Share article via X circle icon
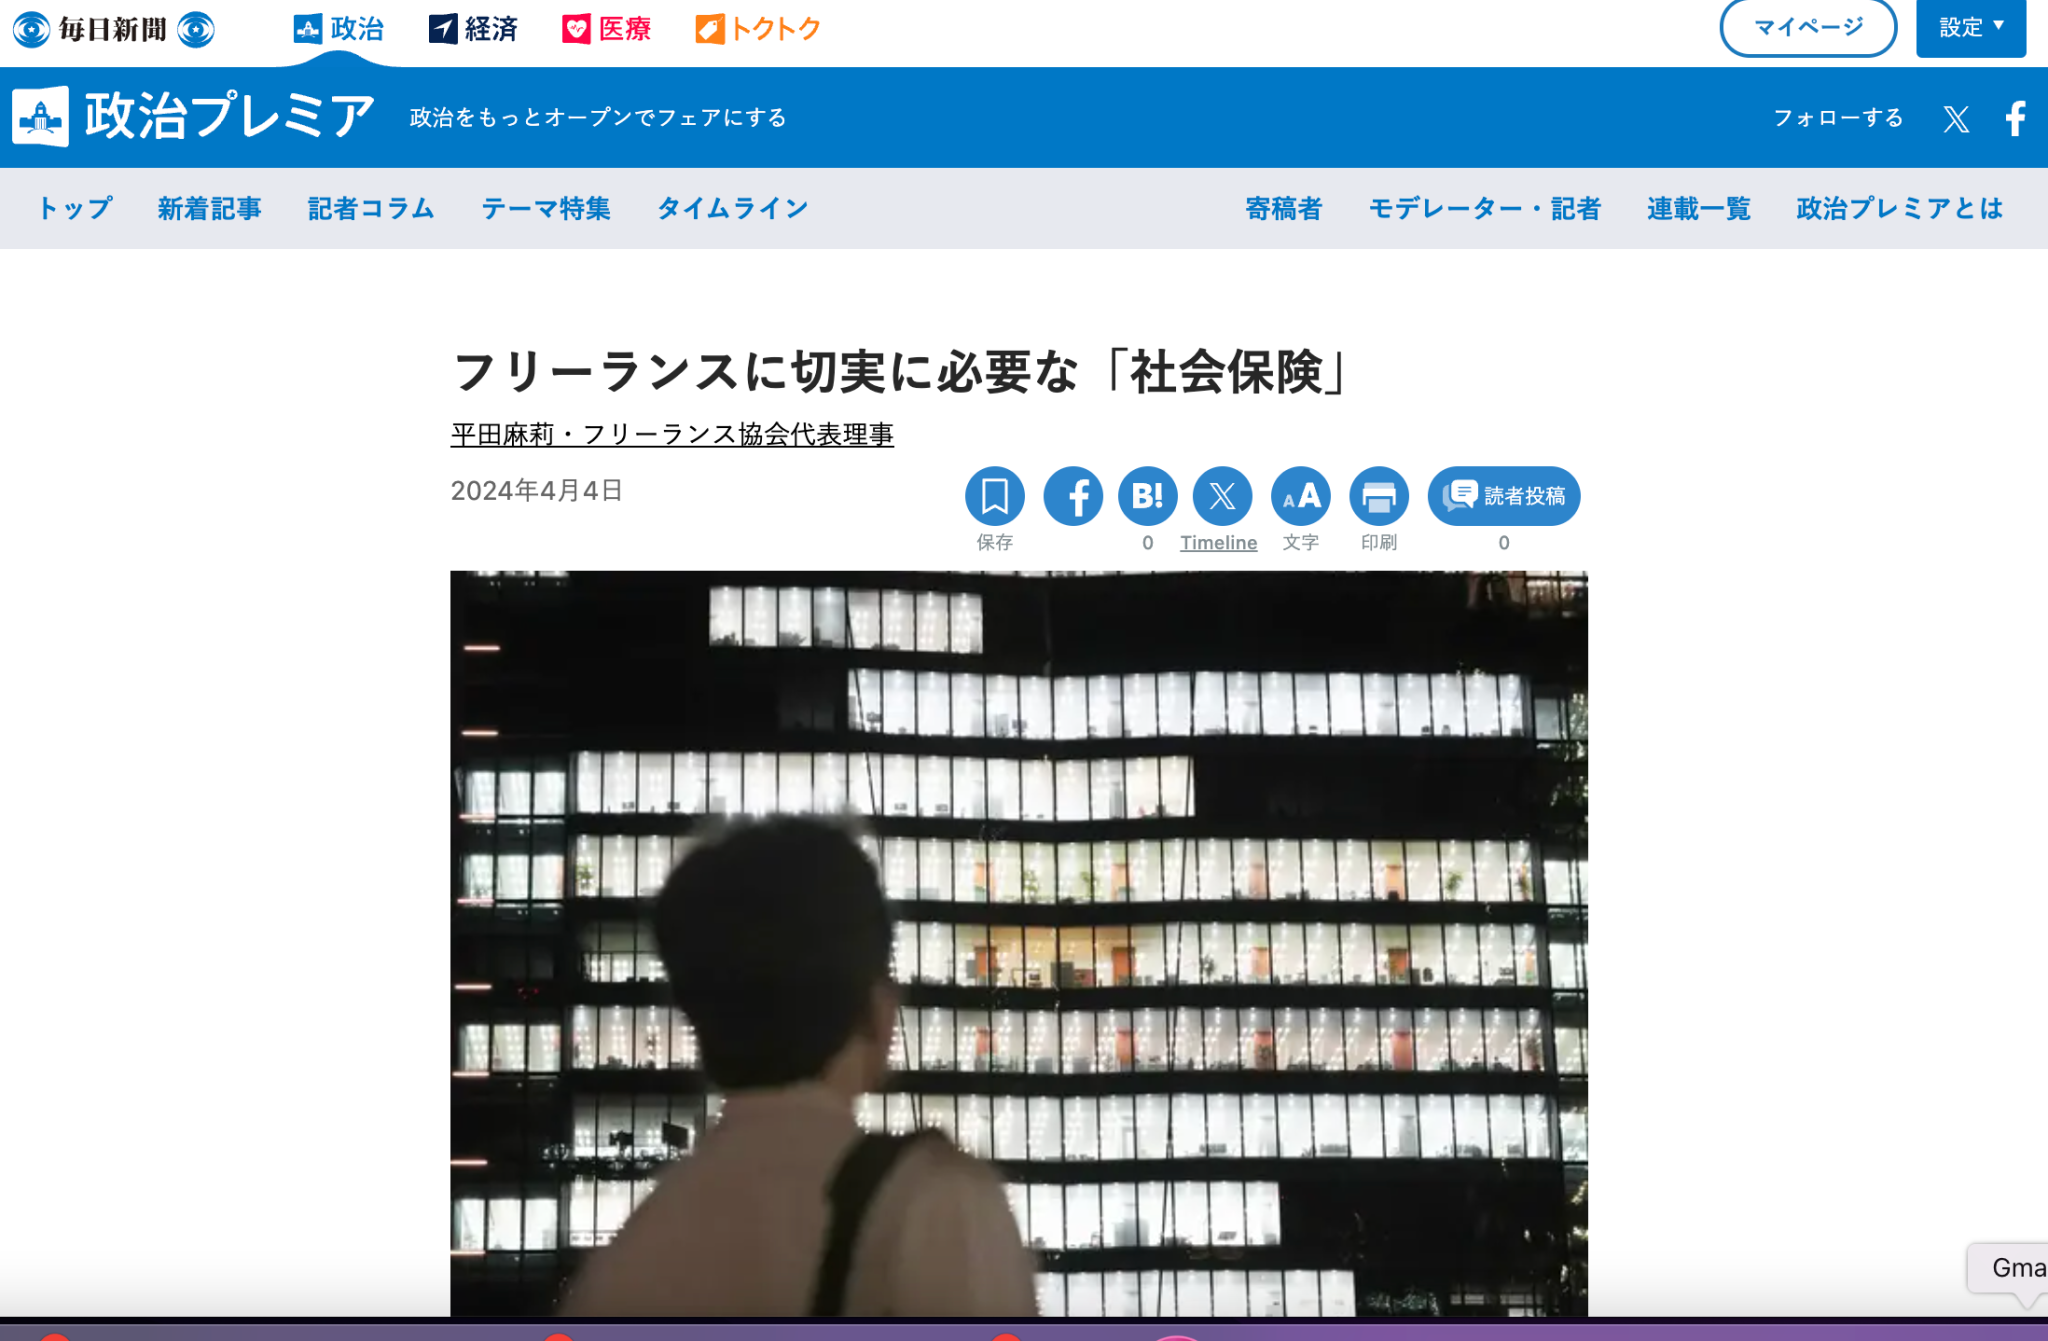Viewport: 2048px width, 1341px height. pos(1223,496)
